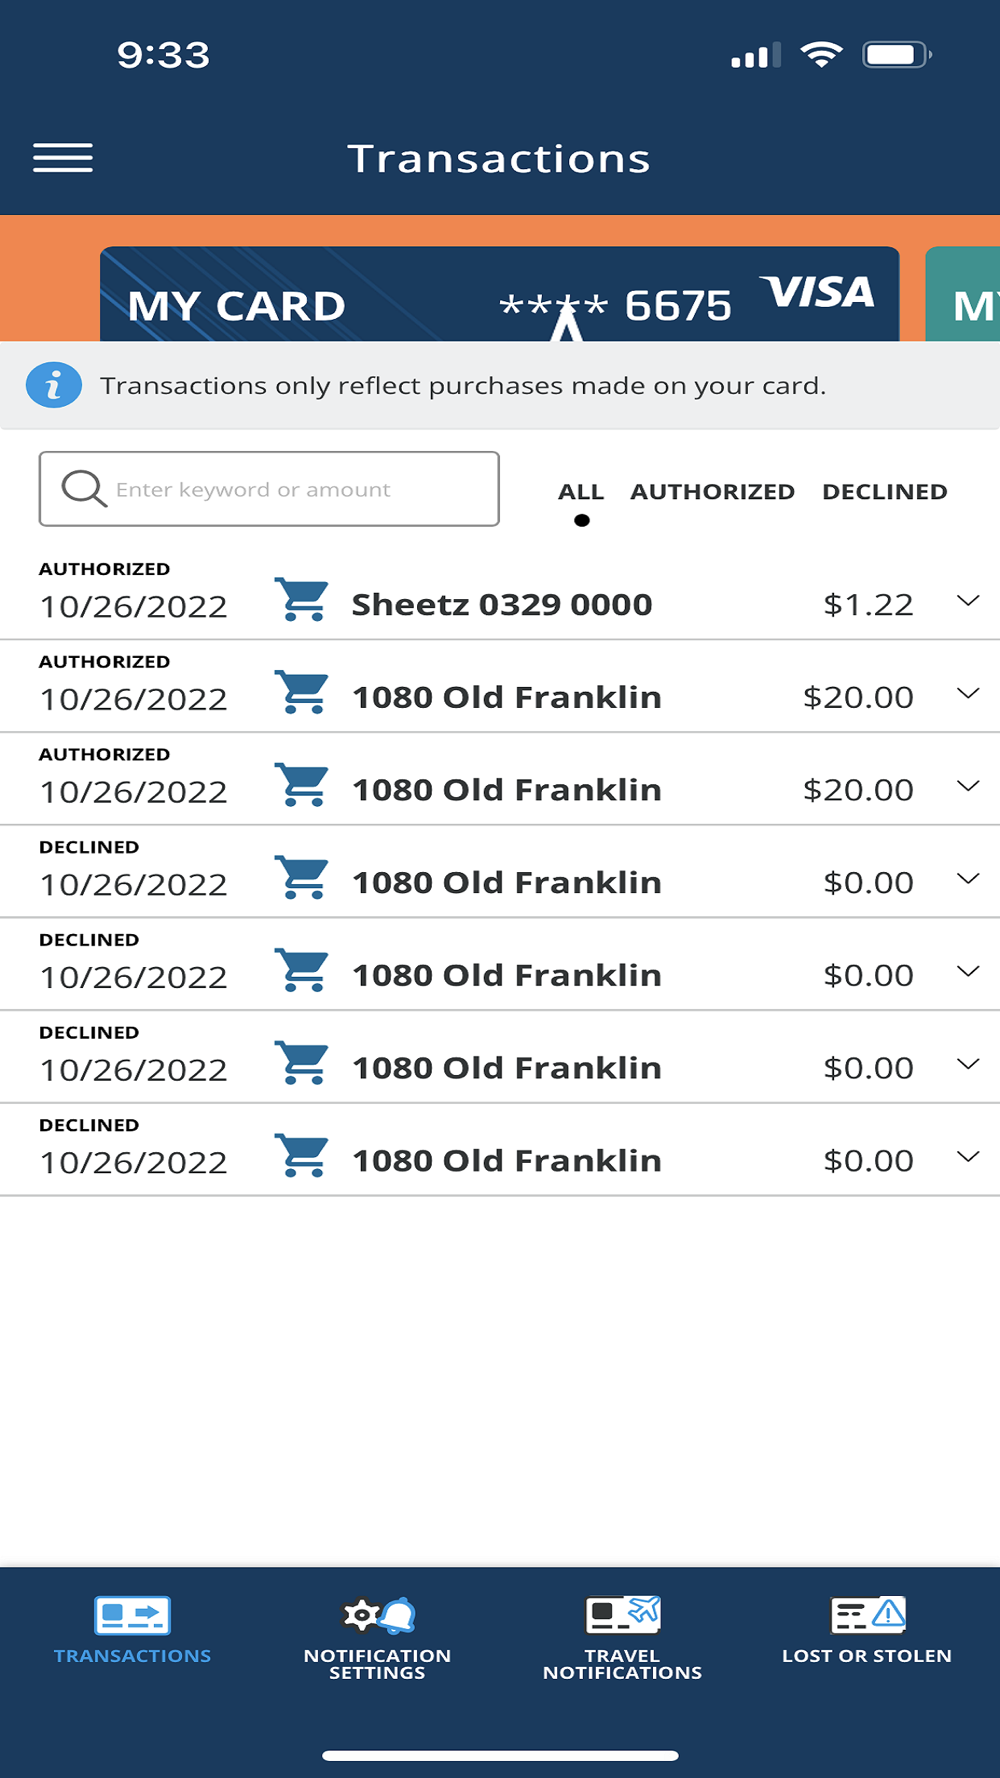1000x1778 pixels.
Task: Select the ALL filter
Action: pos(581,492)
